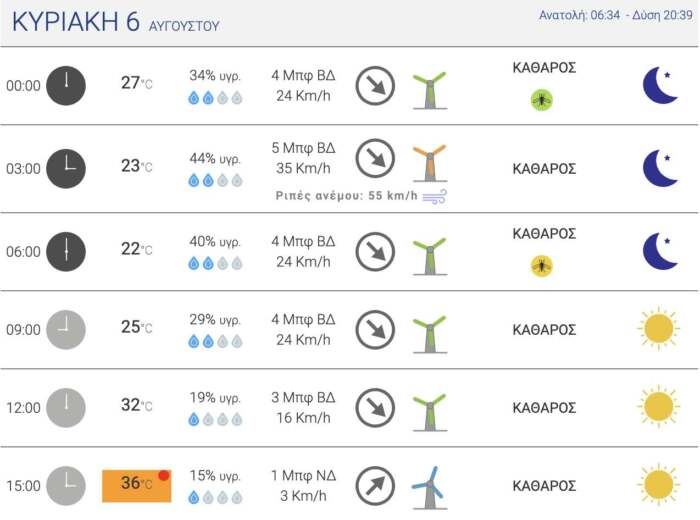Click the wind direction arrow at 09:00

375,330
